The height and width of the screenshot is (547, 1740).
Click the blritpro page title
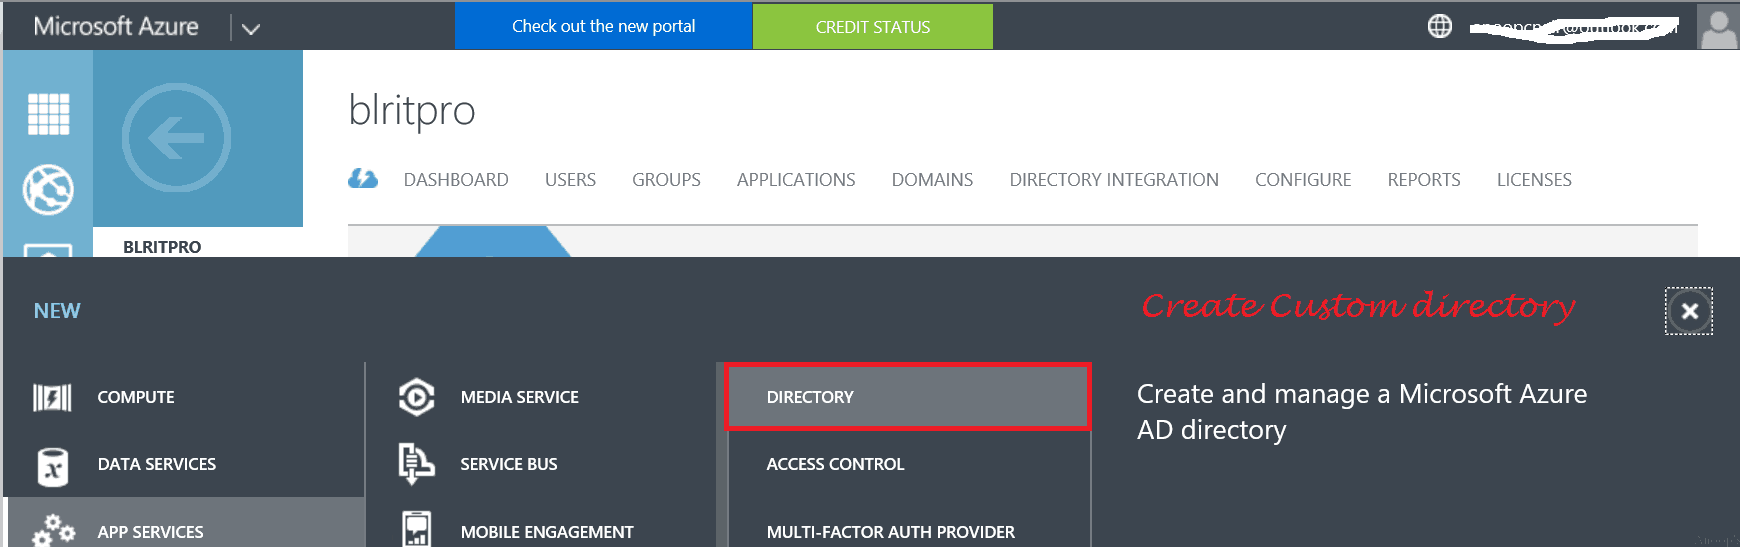[x=412, y=110]
